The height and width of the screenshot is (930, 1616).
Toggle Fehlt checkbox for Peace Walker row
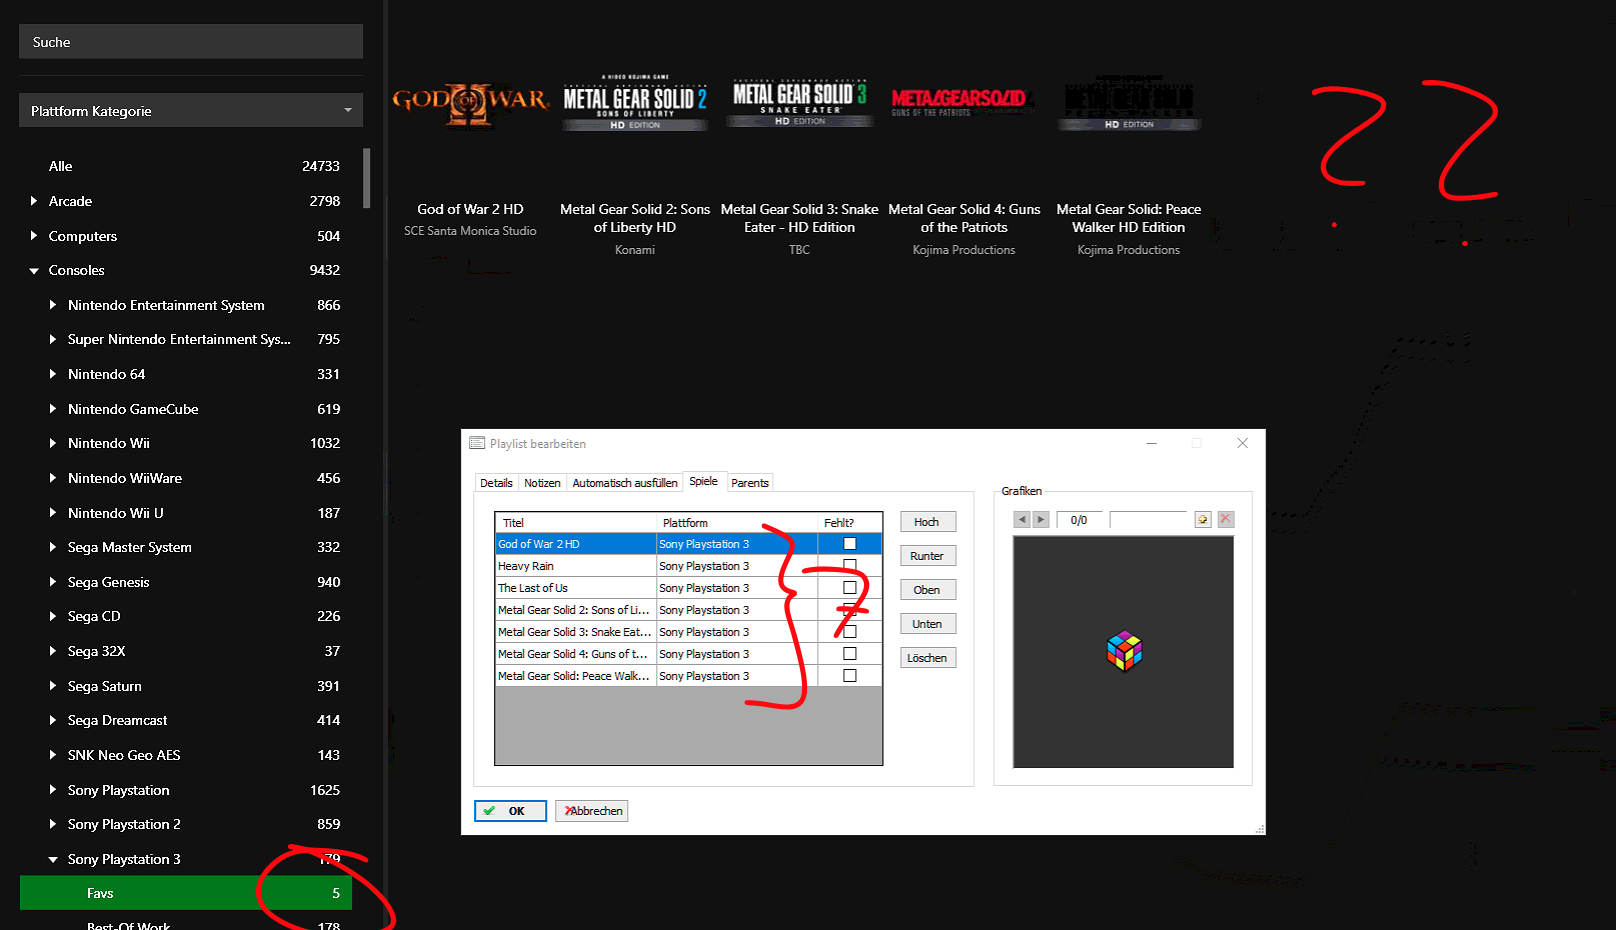[x=850, y=676]
